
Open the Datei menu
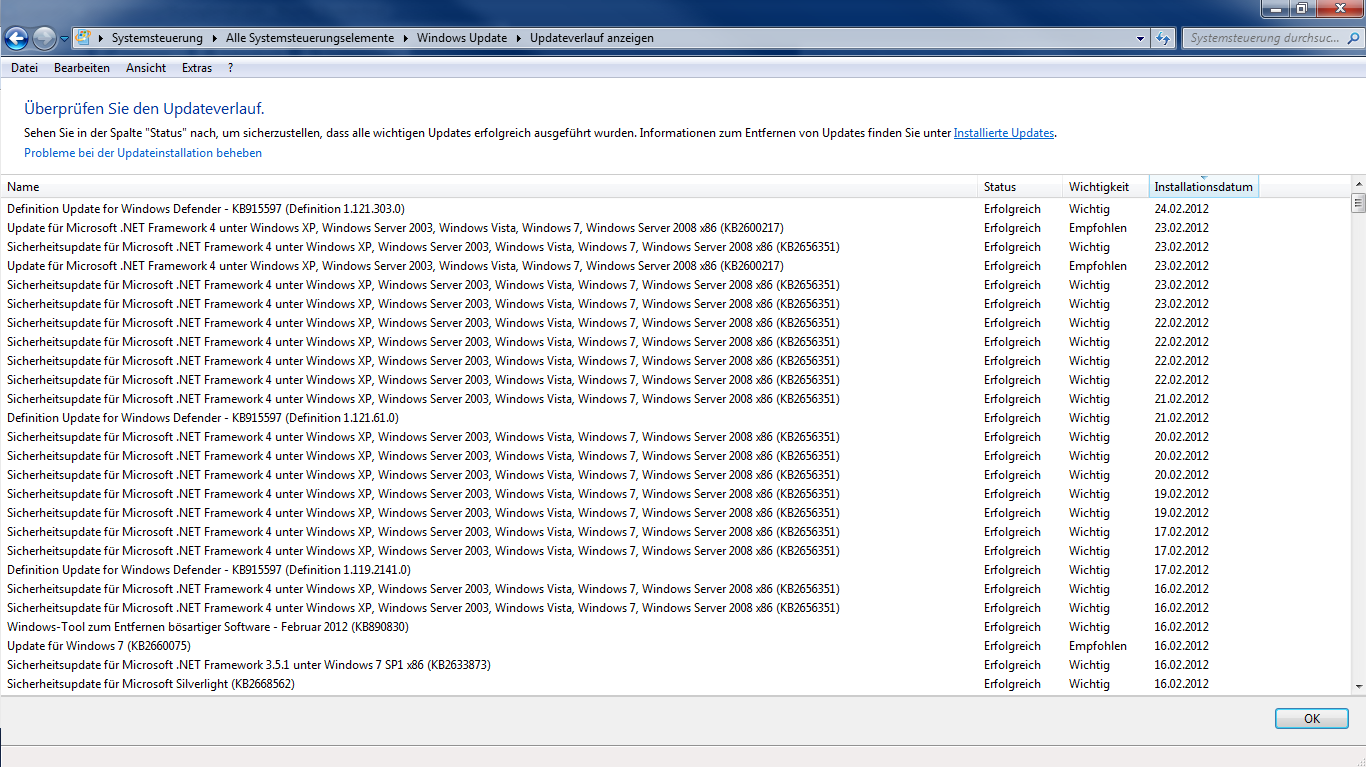point(24,68)
